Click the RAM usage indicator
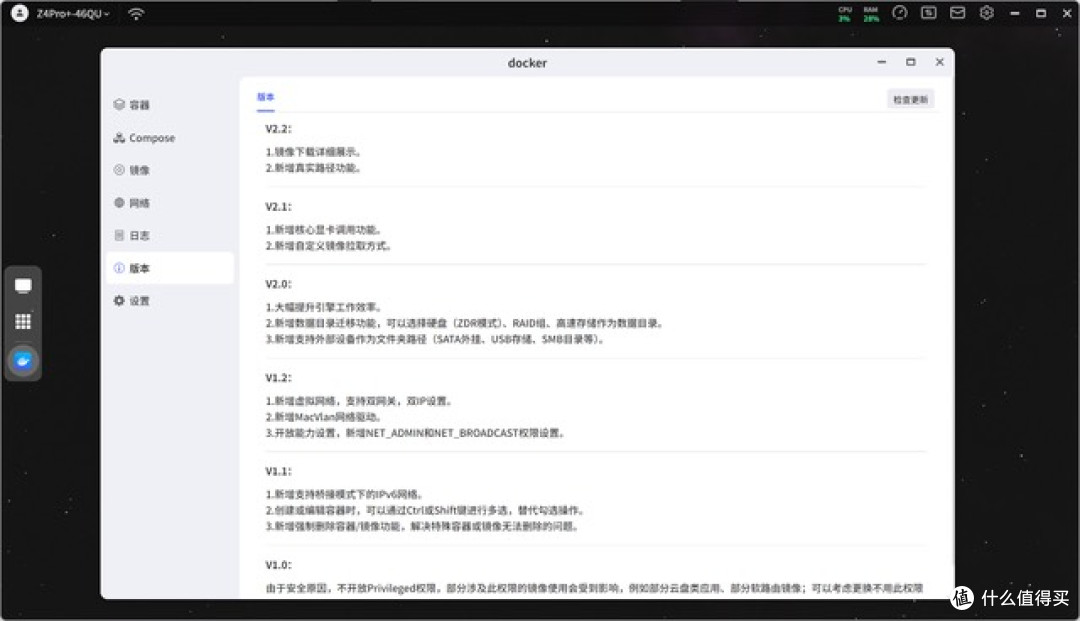1080x621 pixels. click(x=871, y=14)
